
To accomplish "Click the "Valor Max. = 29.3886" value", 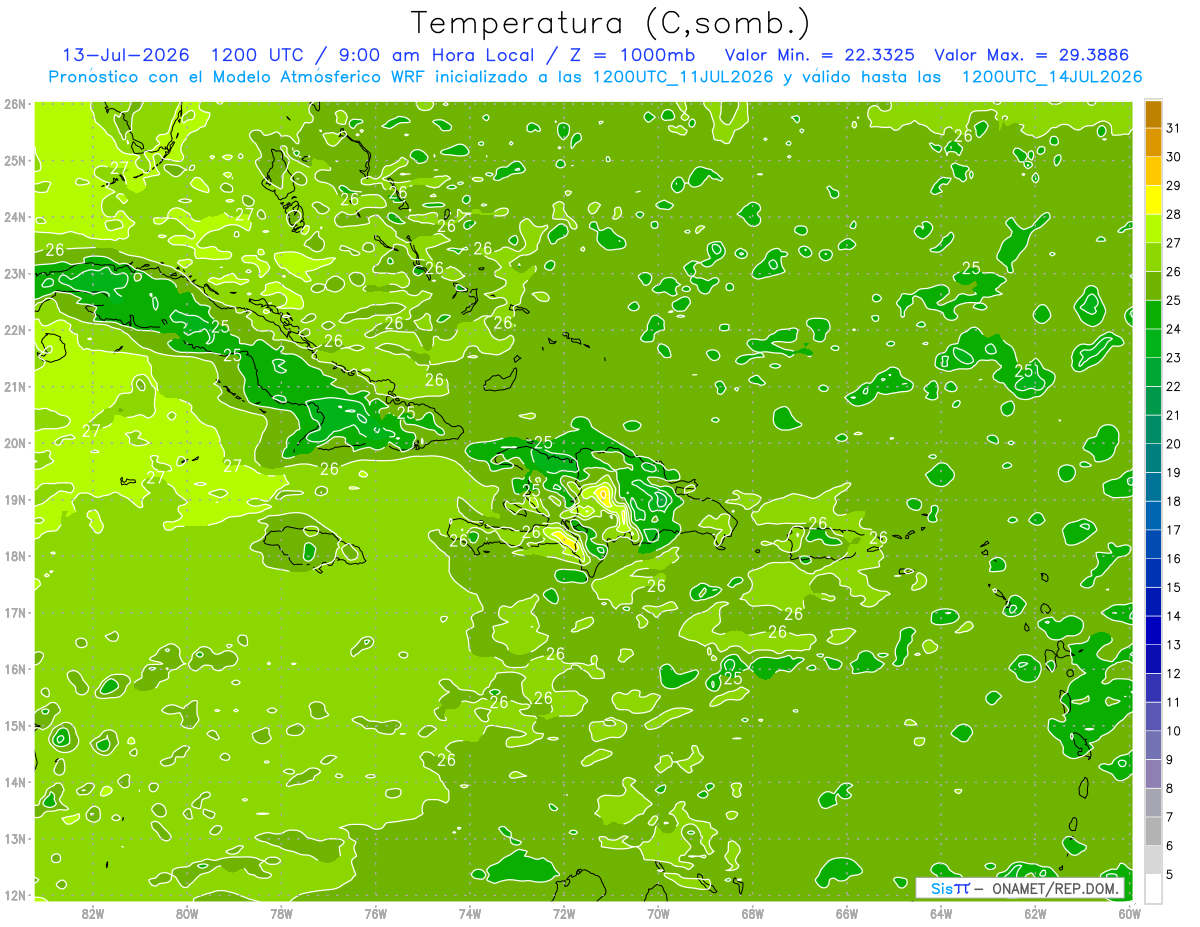I will (1034, 55).
